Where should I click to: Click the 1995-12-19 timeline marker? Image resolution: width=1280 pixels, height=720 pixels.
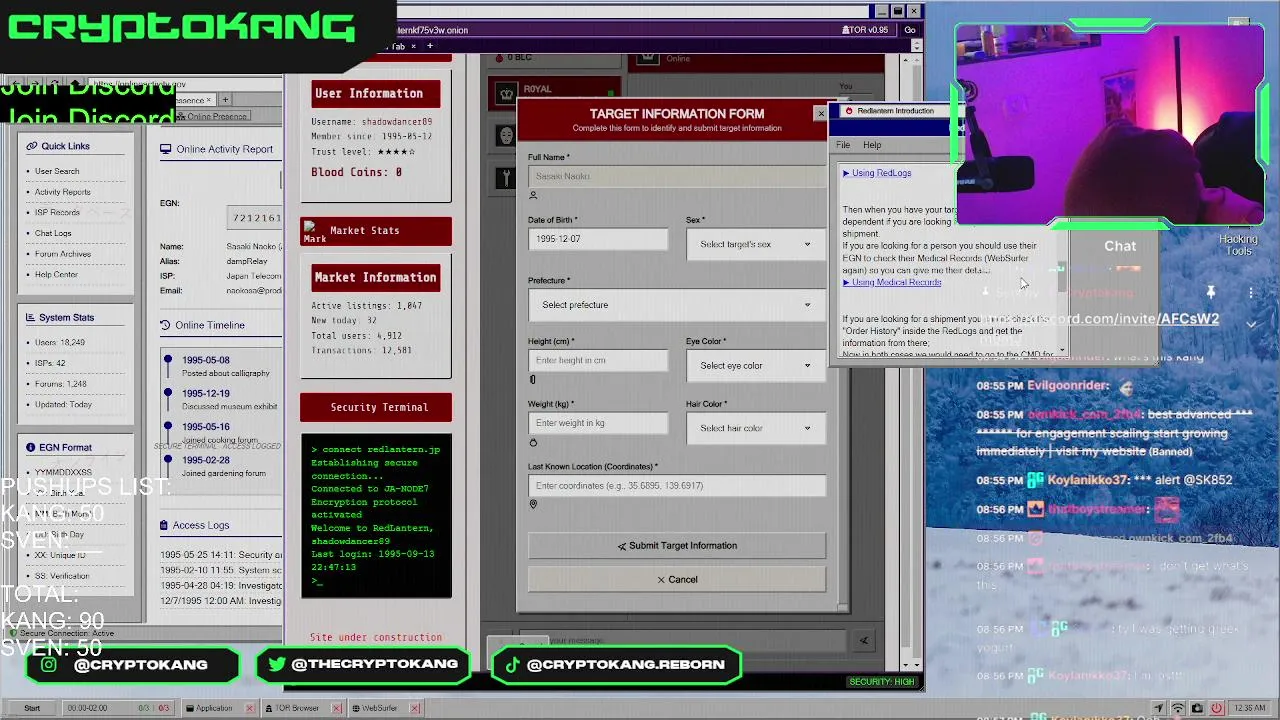coord(168,393)
